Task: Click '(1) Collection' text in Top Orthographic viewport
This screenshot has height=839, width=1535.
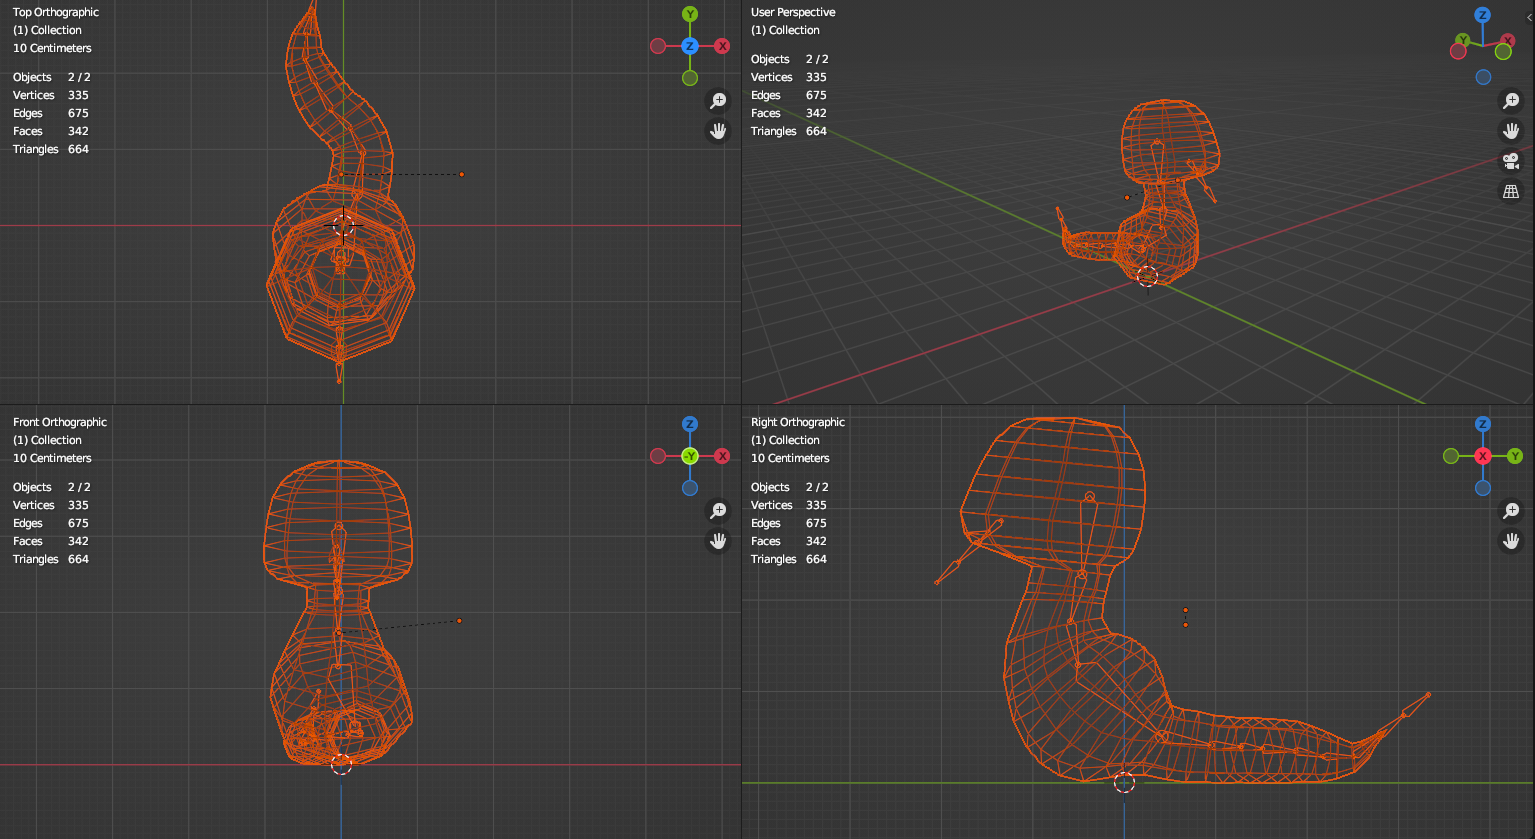Action: pyautogui.click(x=47, y=30)
